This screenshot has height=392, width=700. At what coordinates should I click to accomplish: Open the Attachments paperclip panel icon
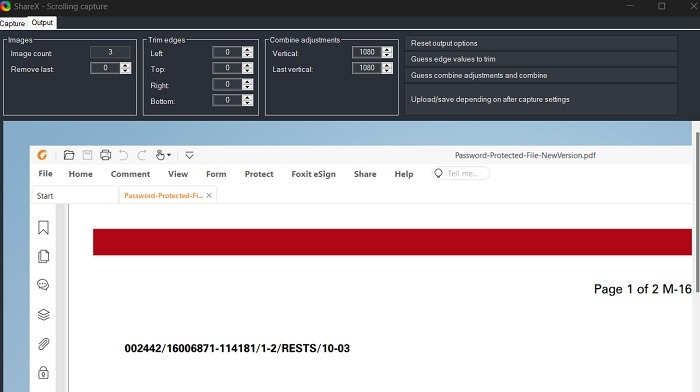point(43,344)
